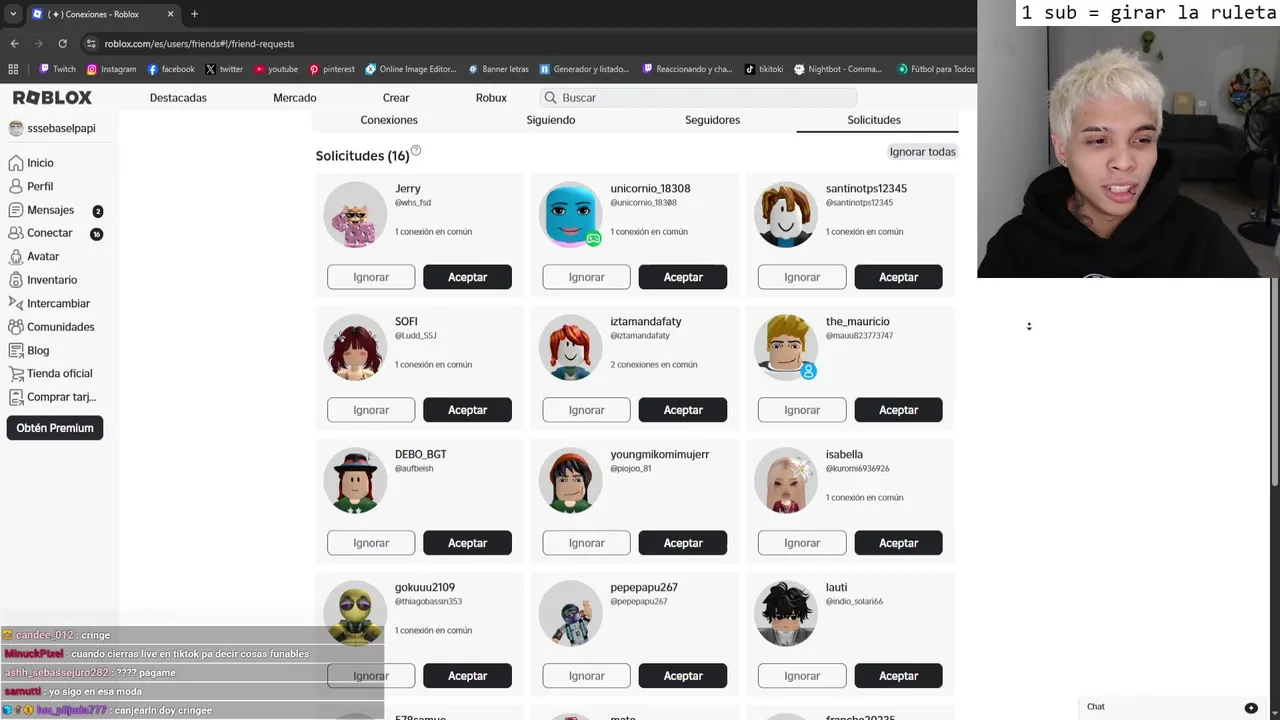Ignore lauti's friend request
This screenshot has height=720, width=1280.
point(802,676)
